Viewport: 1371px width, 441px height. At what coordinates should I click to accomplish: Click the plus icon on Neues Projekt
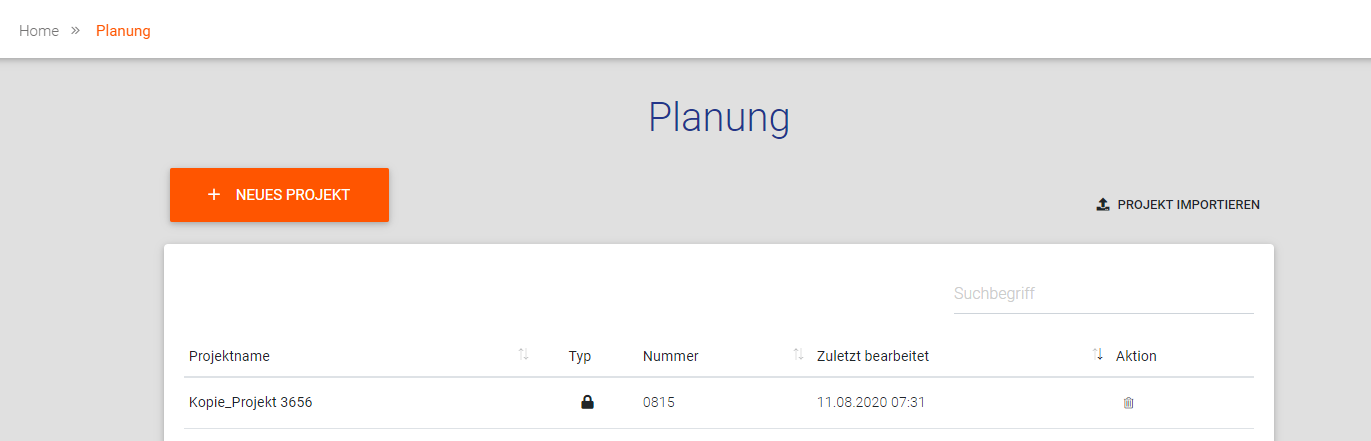point(213,195)
